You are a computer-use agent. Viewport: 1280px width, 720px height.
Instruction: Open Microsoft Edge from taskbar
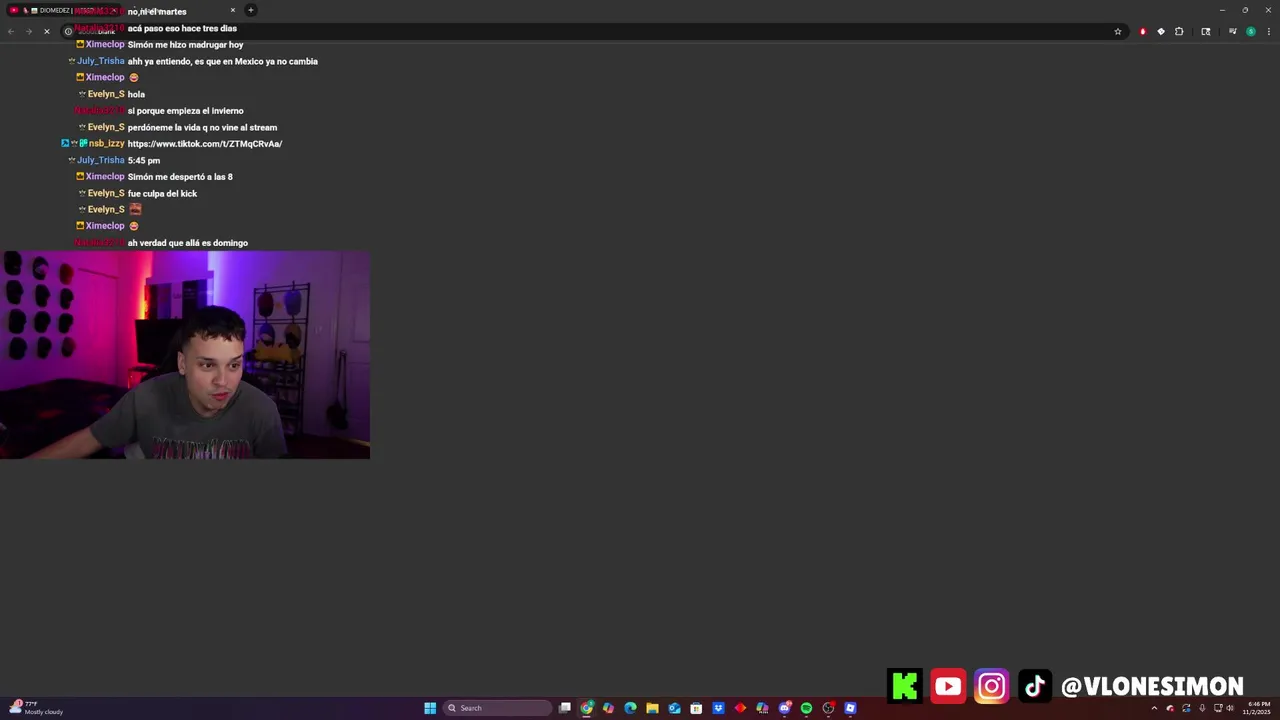pyautogui.click(x=630, y=708)
